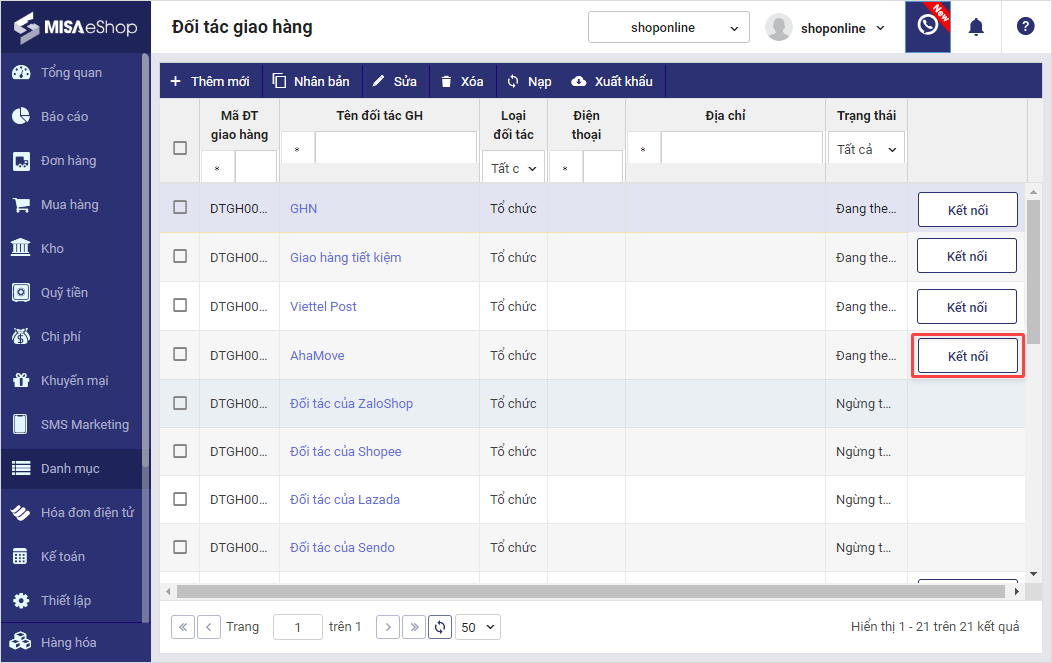Image resolution: width=1052 pixels, height=663 pixels.
Task: Click the Xuất khẩu cloud export button
Action: tap(611, 81)
